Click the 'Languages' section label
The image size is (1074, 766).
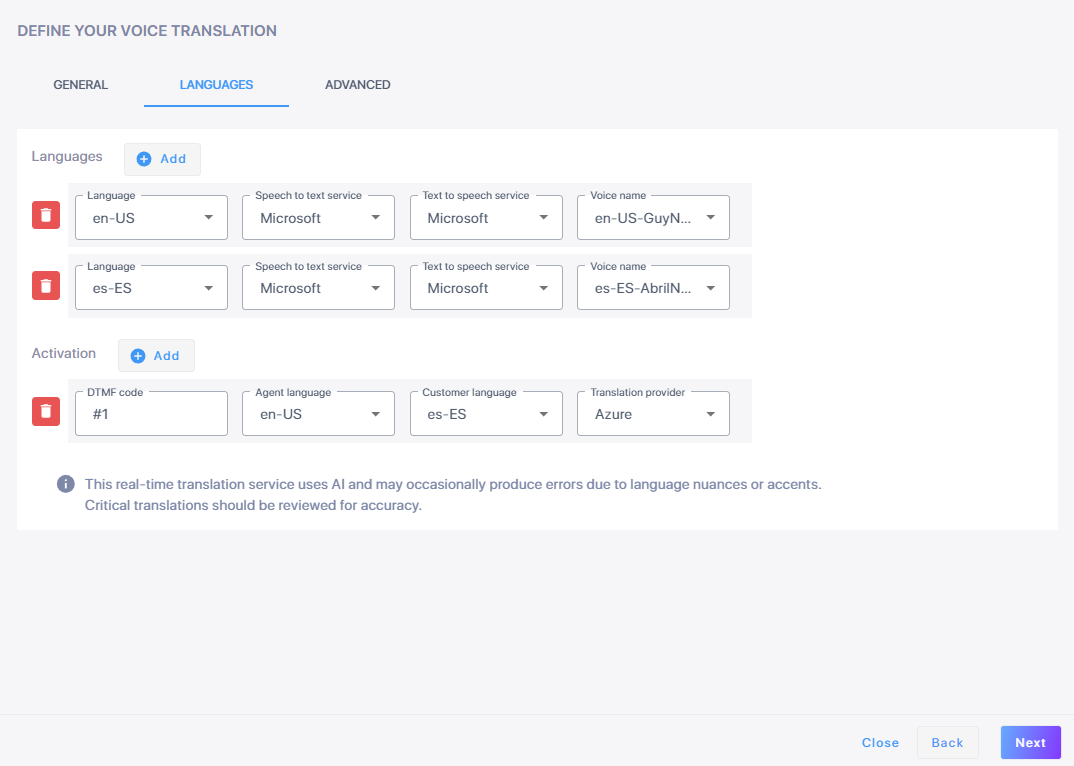click(67, 157)
